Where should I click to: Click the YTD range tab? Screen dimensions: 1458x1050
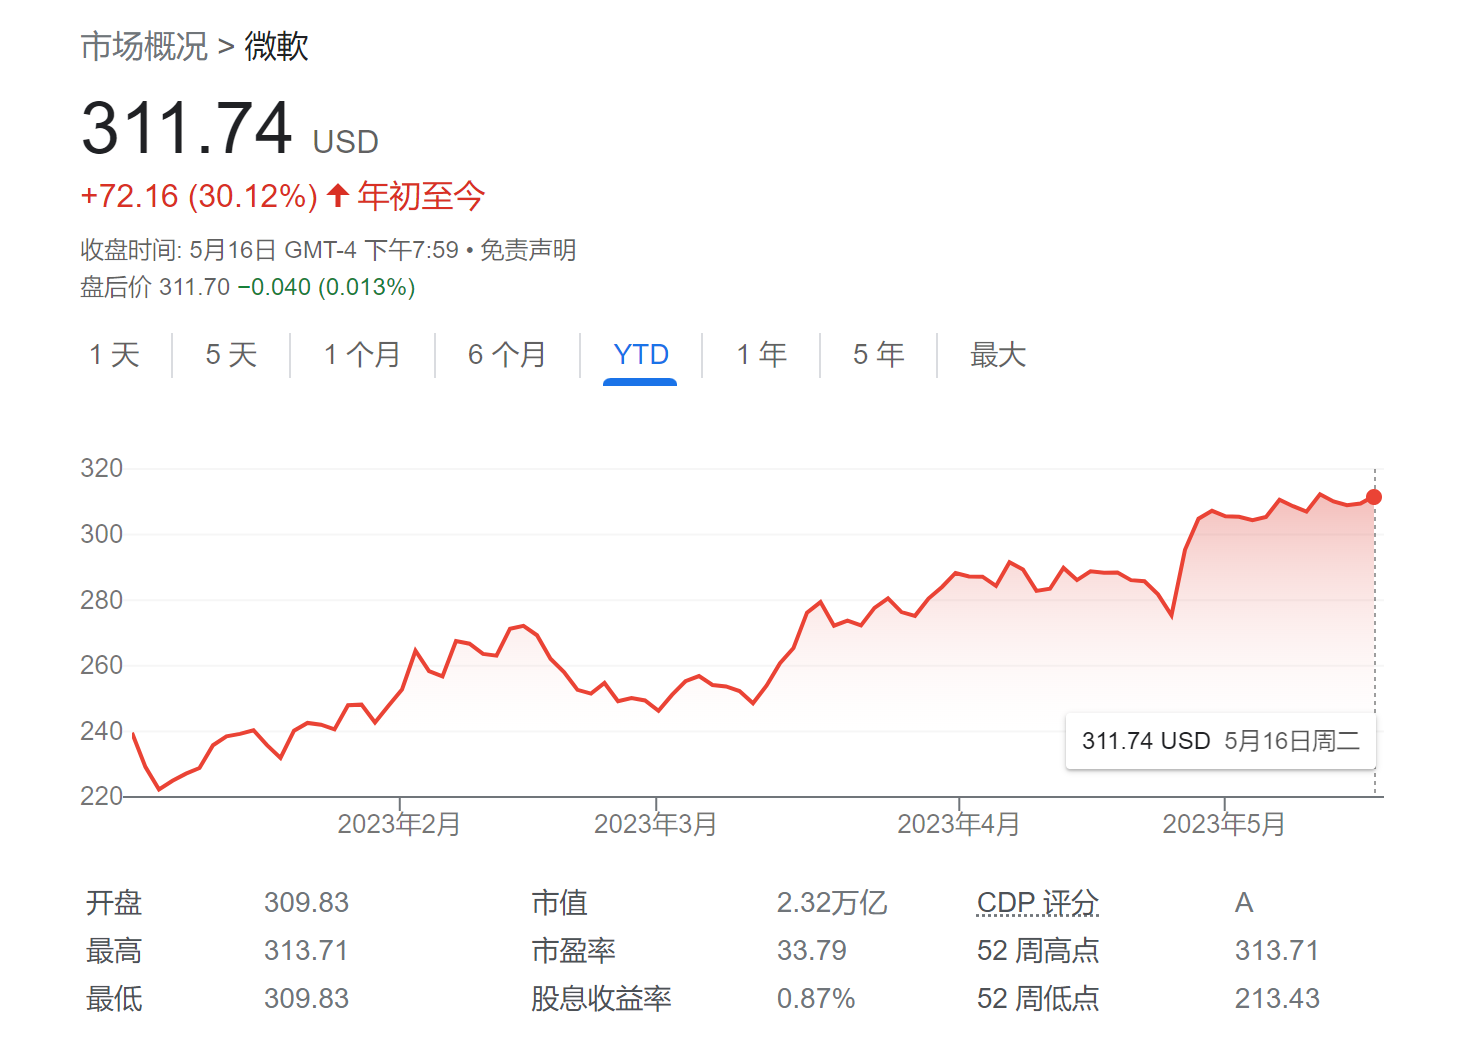[640, 355]
